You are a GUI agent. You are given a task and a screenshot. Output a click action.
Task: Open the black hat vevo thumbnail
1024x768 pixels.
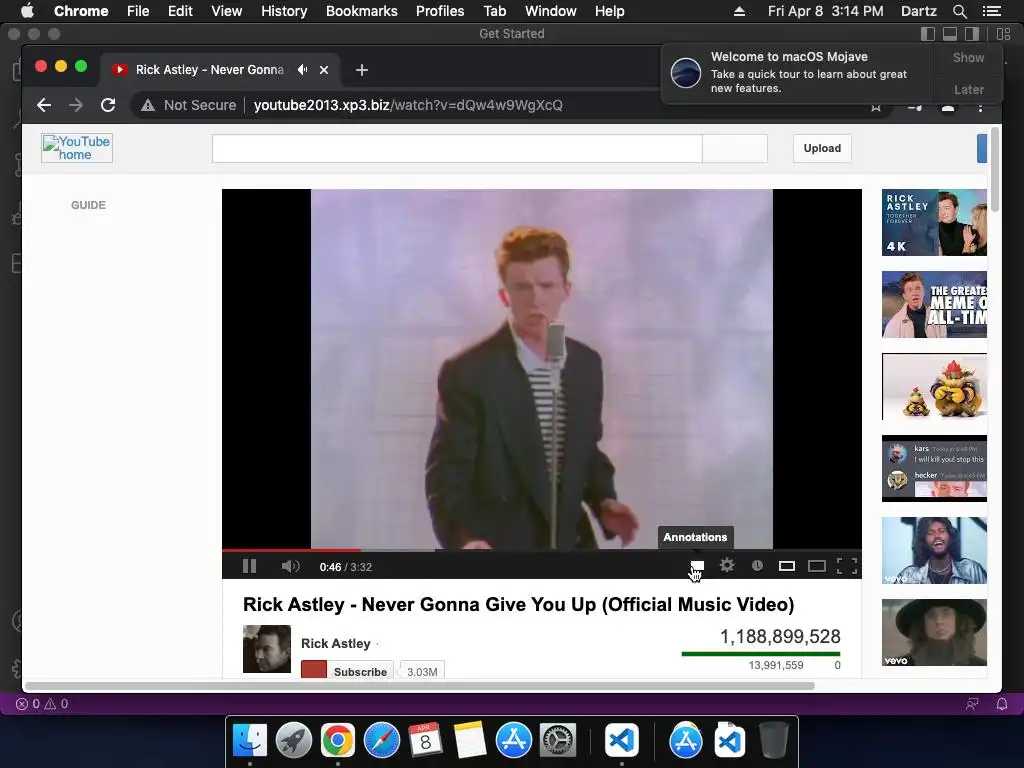tap(934, 632)
